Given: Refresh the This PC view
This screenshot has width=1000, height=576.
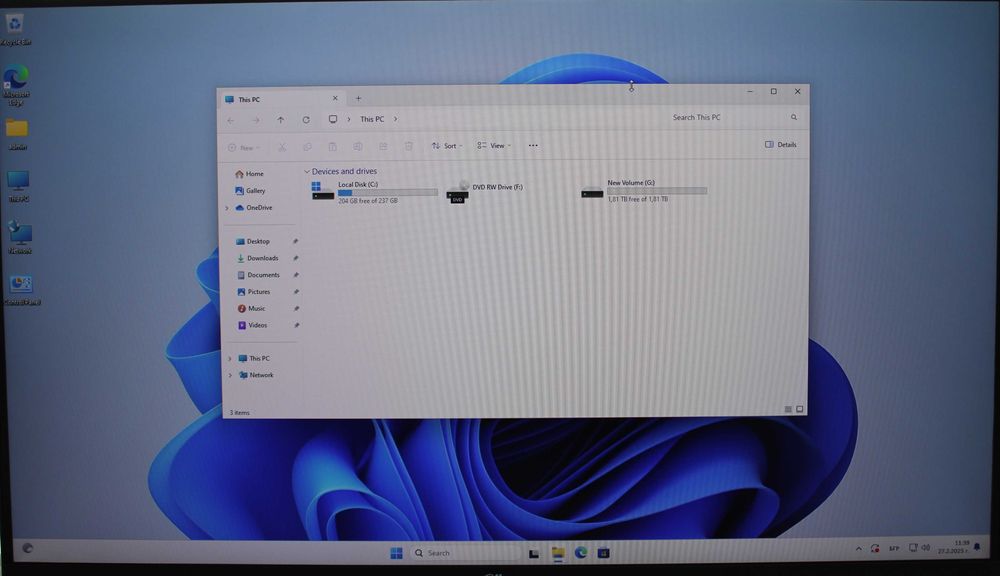Looking at the screenshot, I should (x=306, y=120).
